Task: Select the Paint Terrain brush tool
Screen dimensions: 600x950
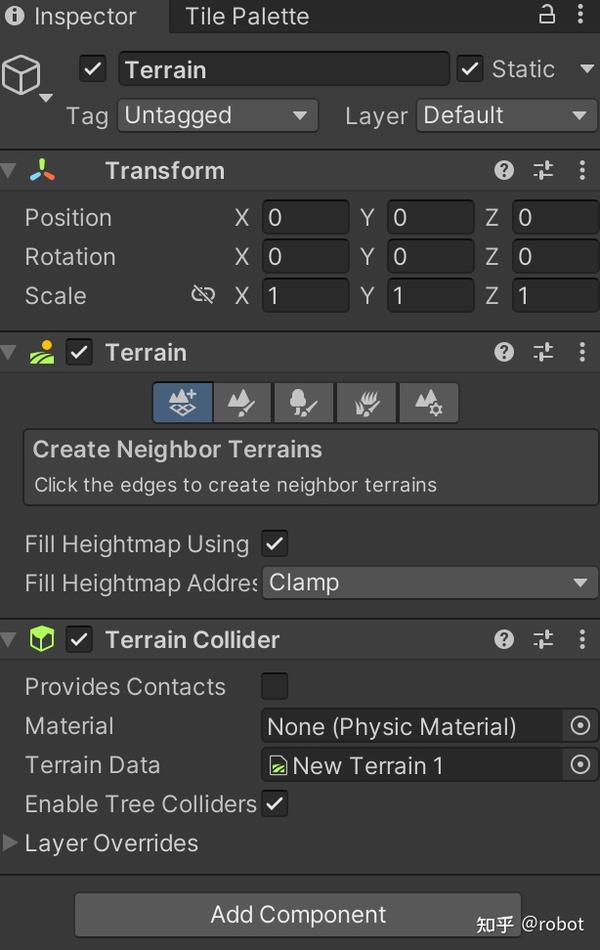Action: (x=243, y=403)
